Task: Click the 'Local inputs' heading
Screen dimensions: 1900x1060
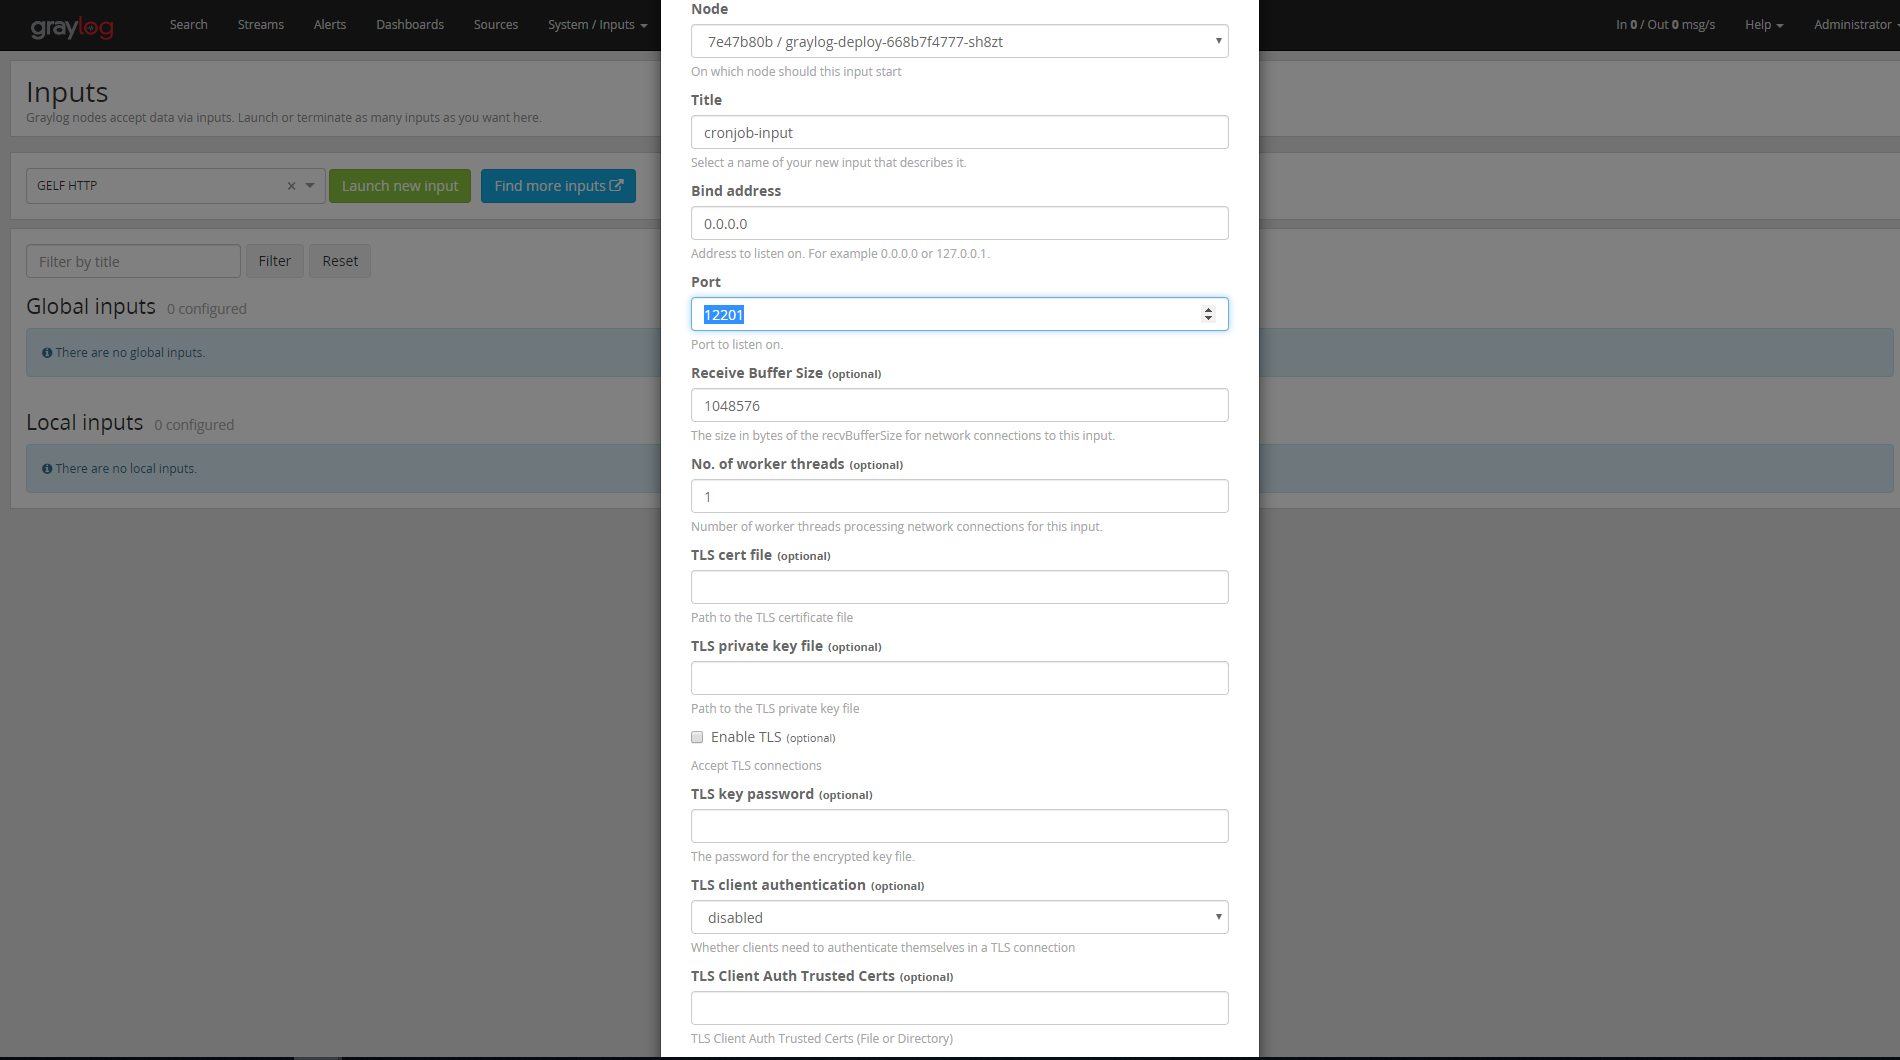Action: tap(85, 423)
